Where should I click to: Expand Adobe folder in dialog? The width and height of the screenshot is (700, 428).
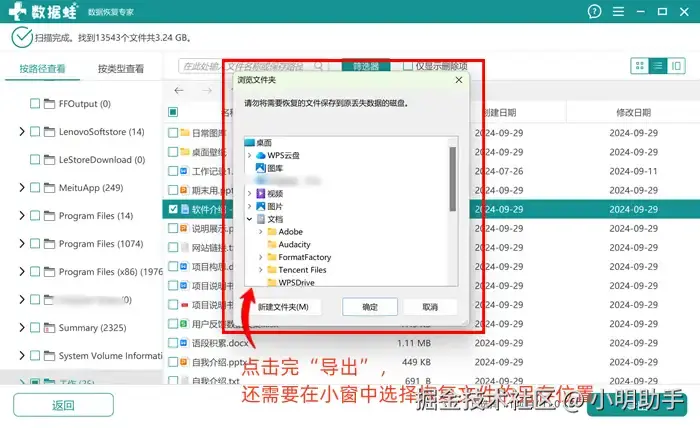pos(261,232)
